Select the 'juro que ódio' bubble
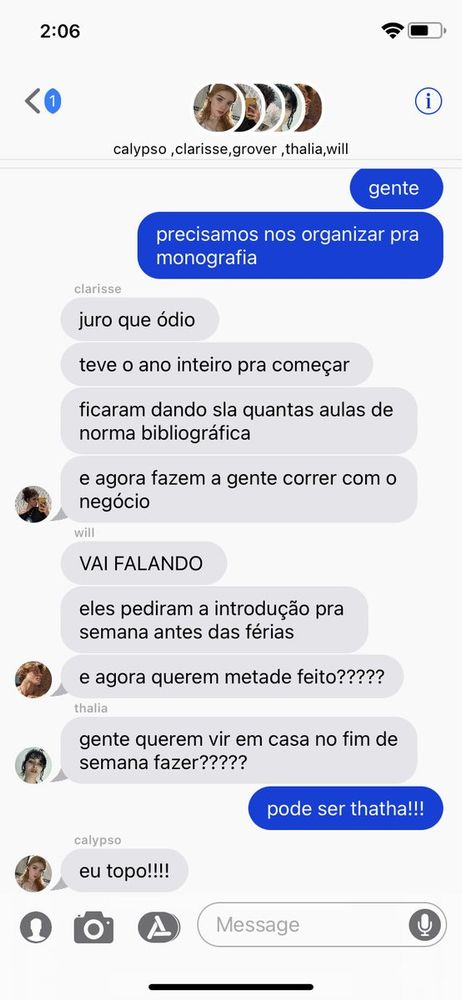This screenshot has width=462, height=1000. pyautogui.click(x=140, y=319)
